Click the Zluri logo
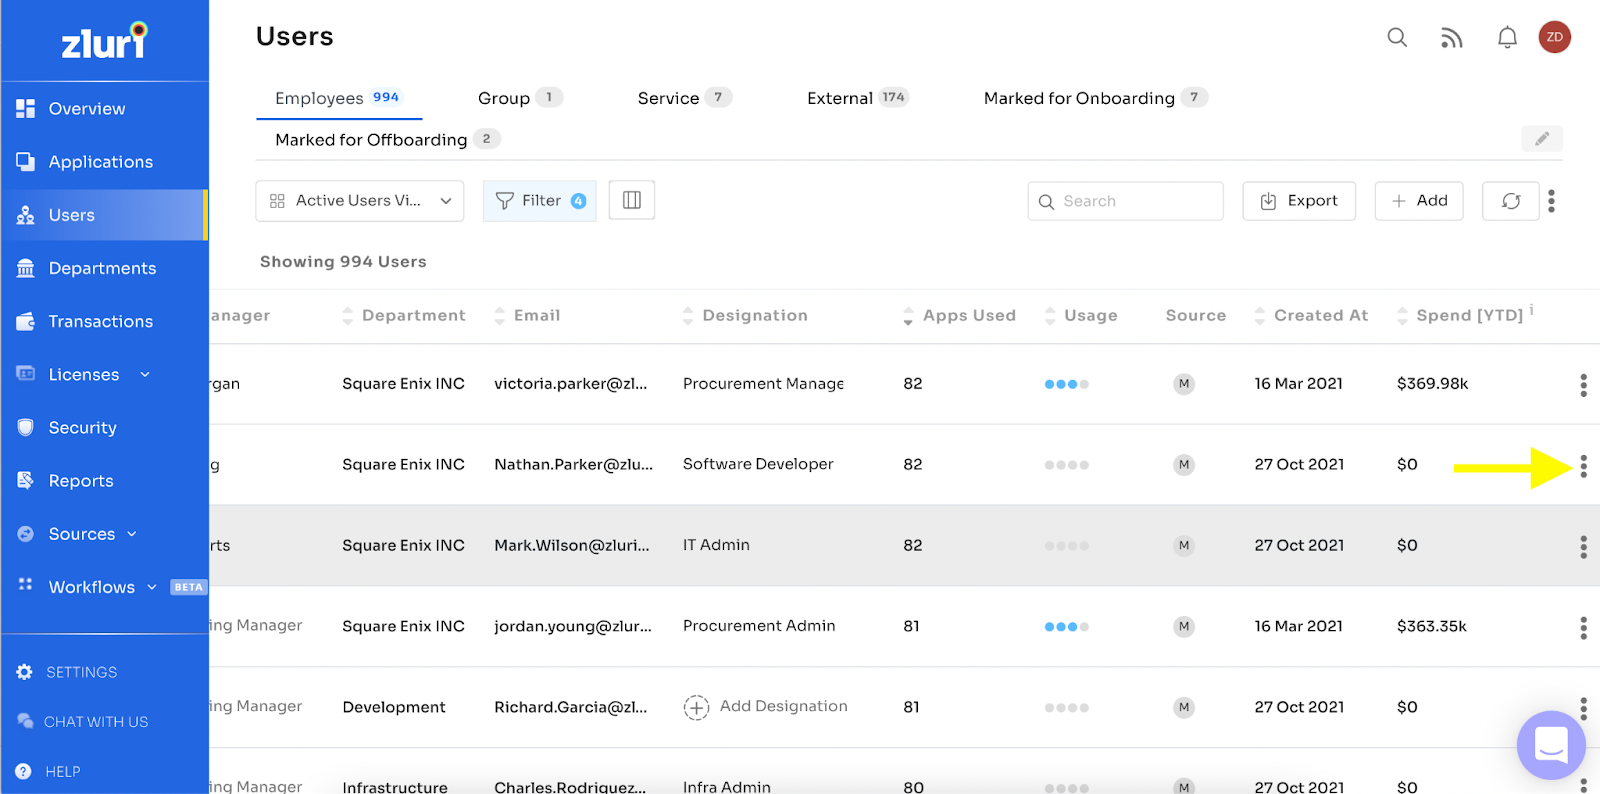The image size is (1600, 794). (x=104, y=41)
